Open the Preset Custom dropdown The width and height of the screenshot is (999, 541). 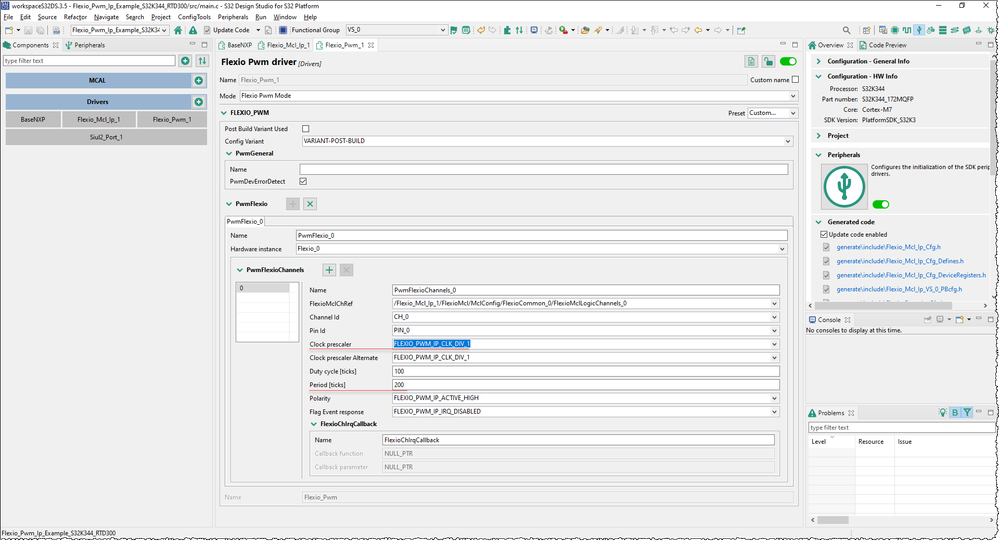[x=772, y=113]
